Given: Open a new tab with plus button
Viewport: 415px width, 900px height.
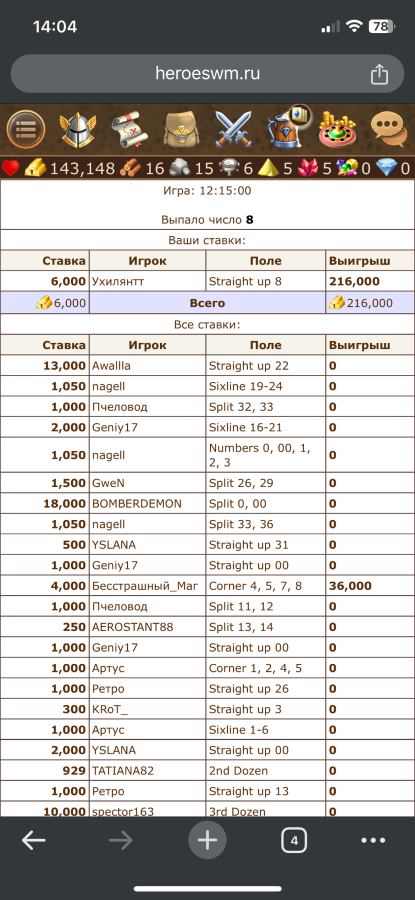Looking at the screenshot, I should [x=207, y=841].
